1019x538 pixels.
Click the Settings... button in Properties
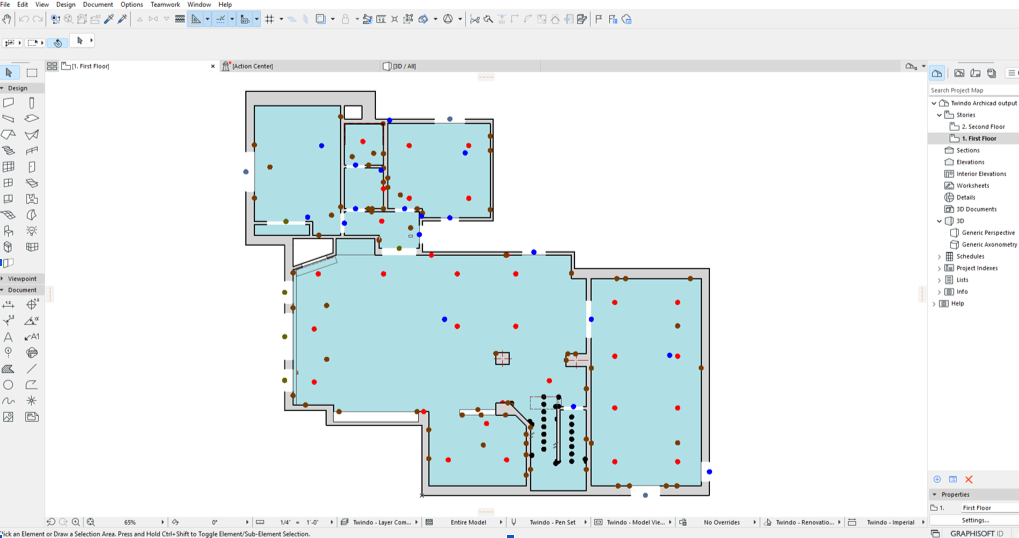tap(975, 520)
